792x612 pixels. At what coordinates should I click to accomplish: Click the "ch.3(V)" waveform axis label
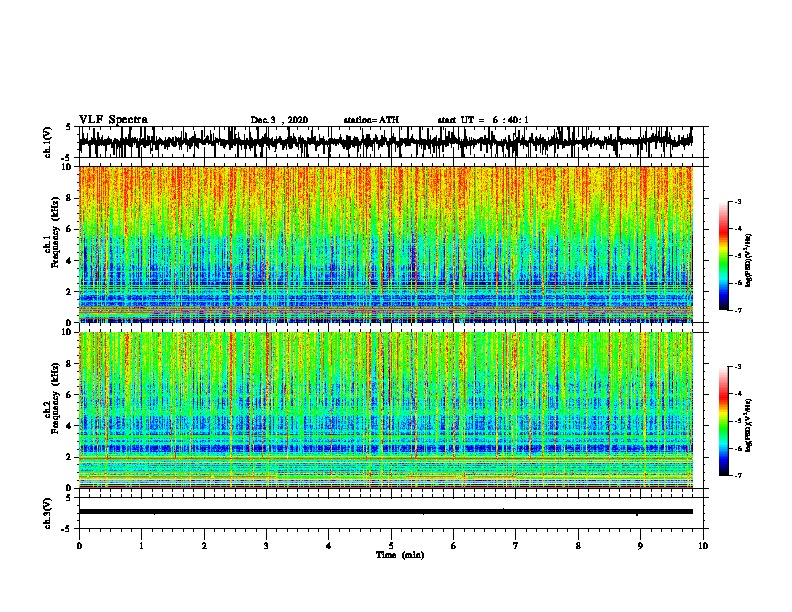pyautogui.click(x=48, y=513)
